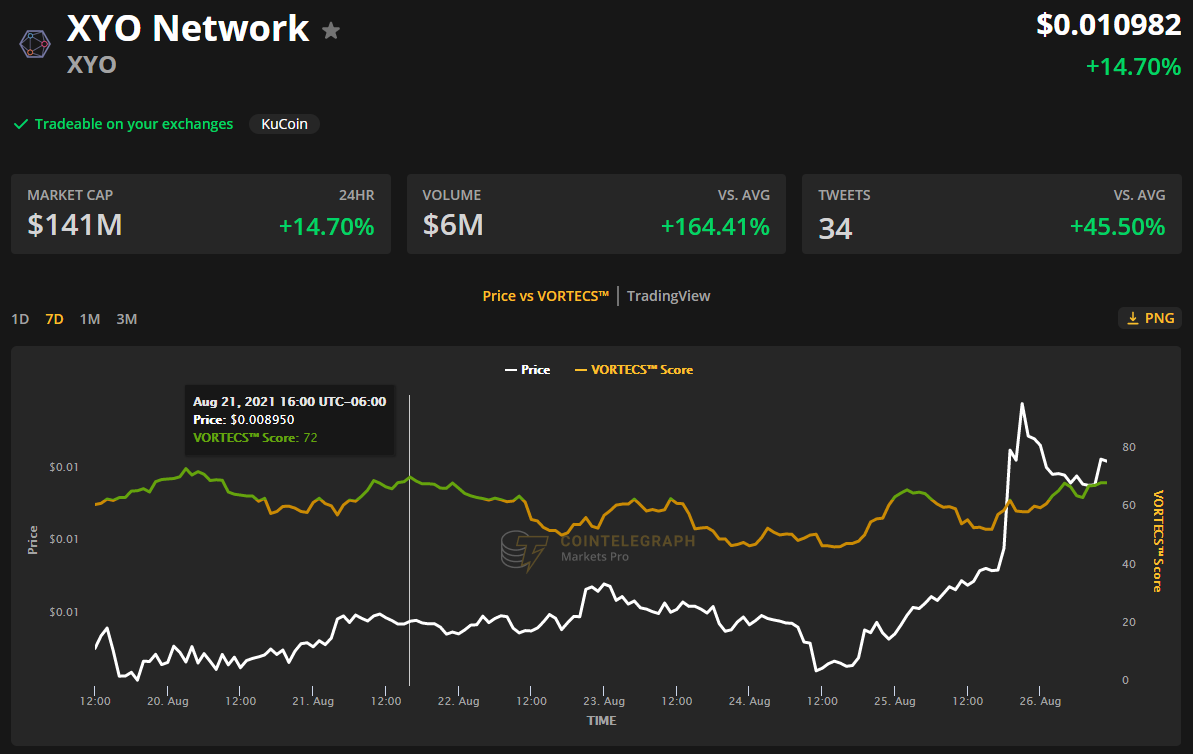Toggle the VORTECS Score legend series
The width and height of the screenshot is (1193, 754).
pos(633,369)
